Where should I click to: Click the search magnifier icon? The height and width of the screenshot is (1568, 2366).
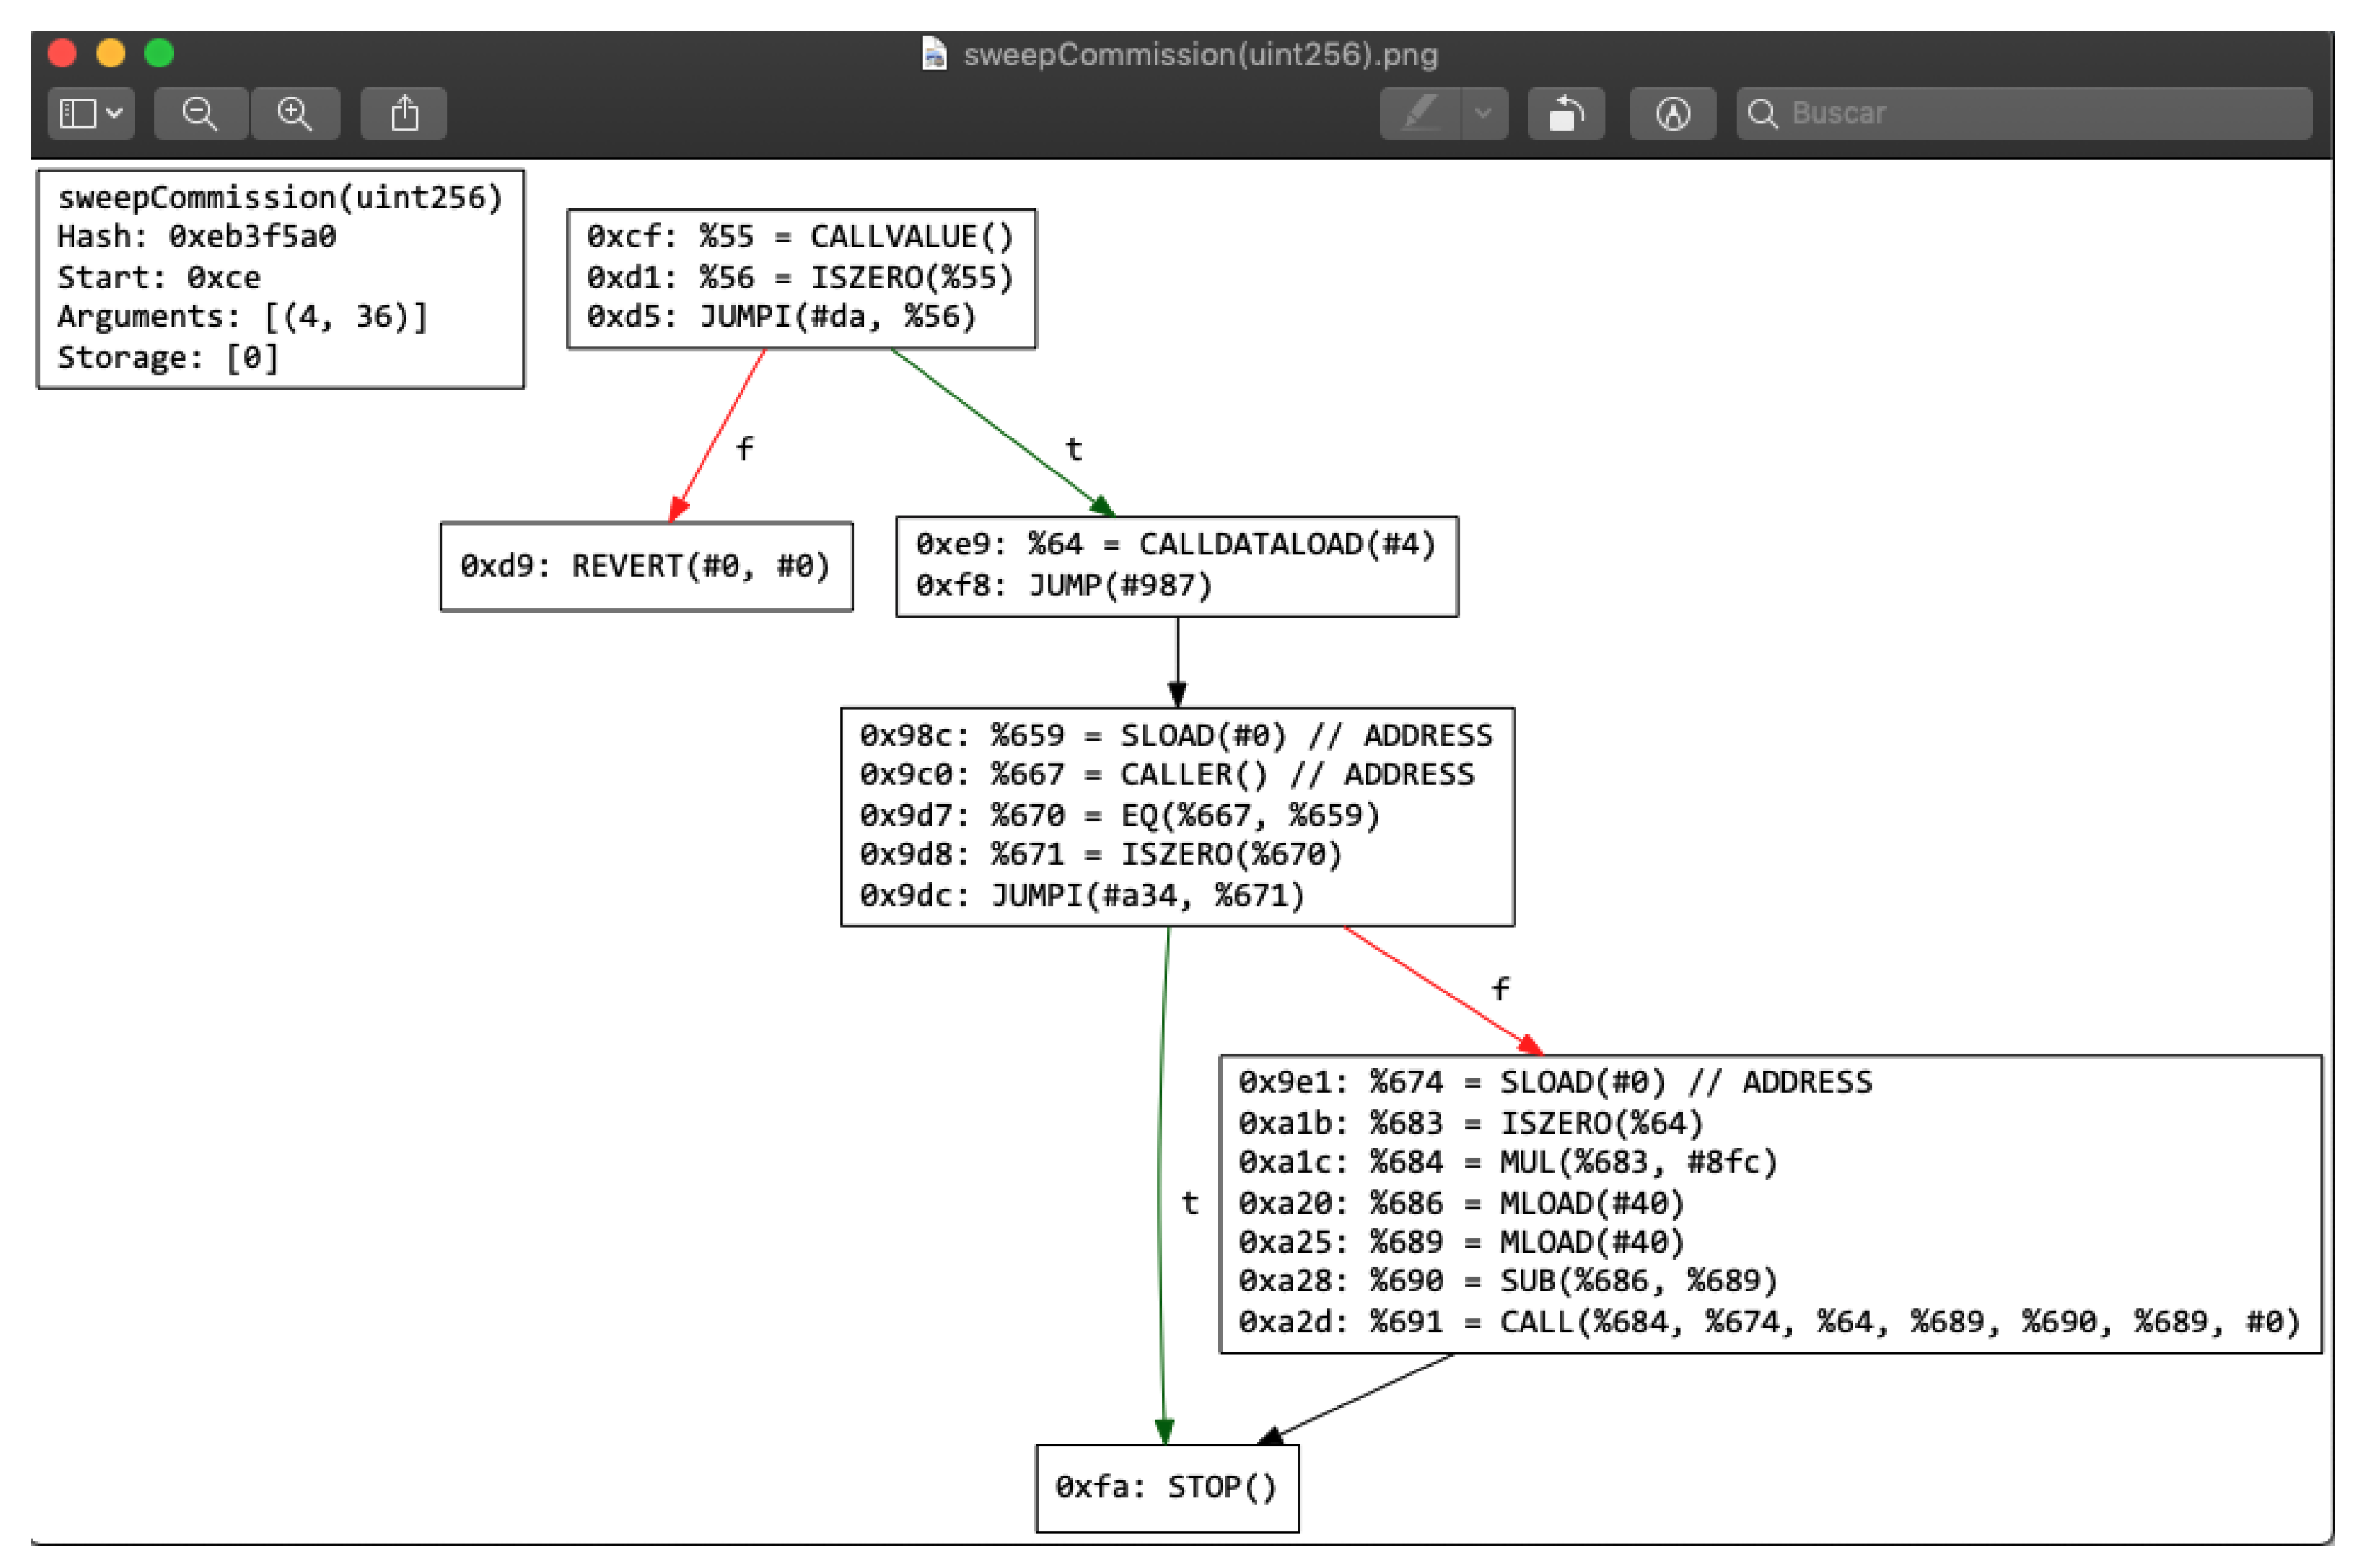(1762, 113)
